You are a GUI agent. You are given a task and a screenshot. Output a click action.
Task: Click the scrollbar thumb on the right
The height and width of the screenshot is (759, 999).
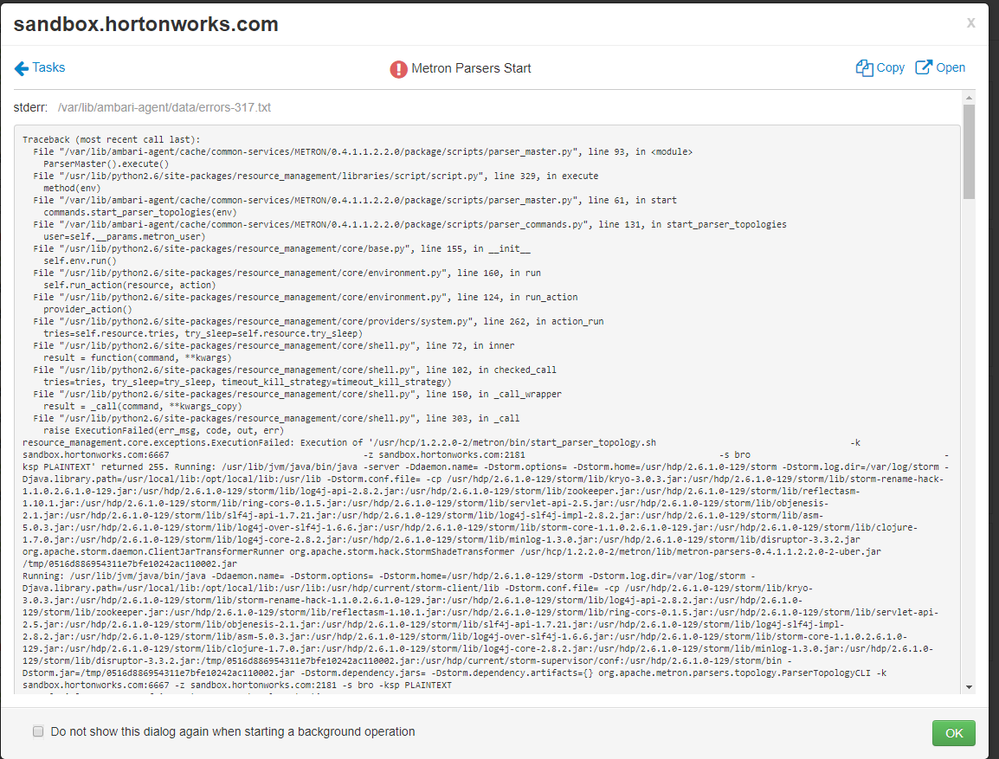point(970,148)
